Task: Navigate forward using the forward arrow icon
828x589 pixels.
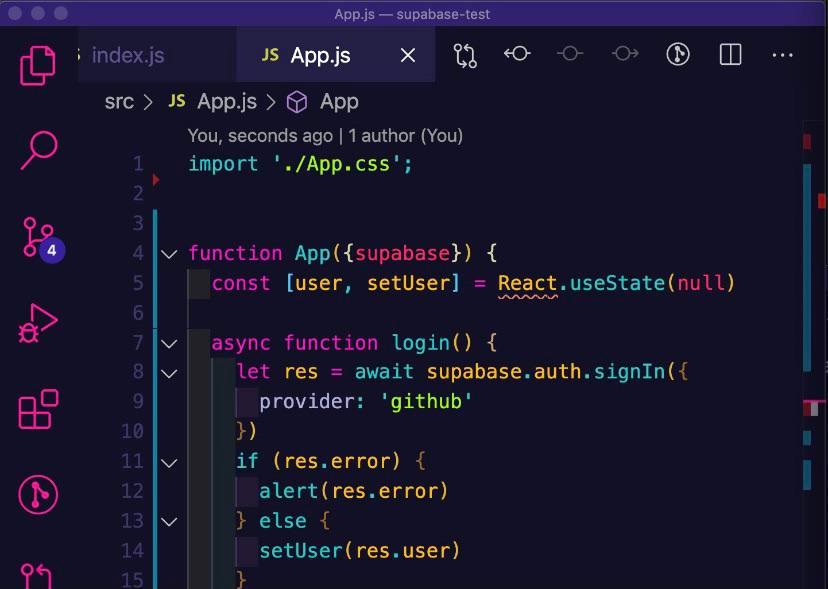Action: 624,54
